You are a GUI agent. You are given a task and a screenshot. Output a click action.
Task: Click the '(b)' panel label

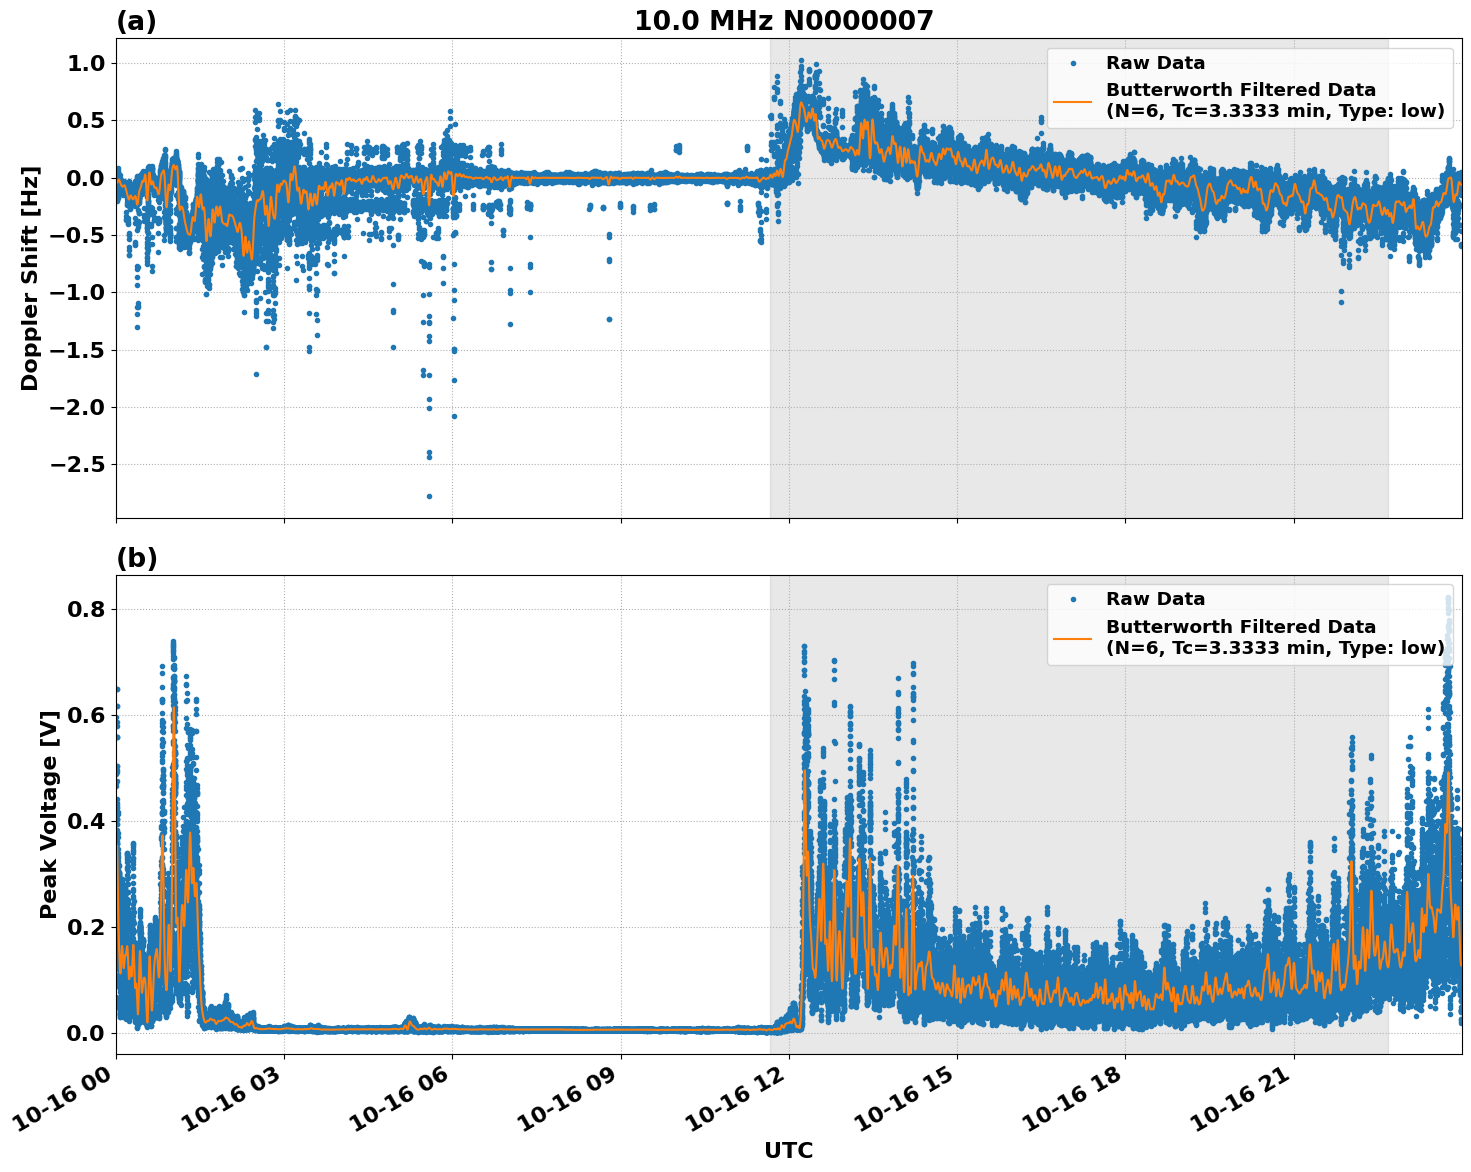click(x=136, y=558)
